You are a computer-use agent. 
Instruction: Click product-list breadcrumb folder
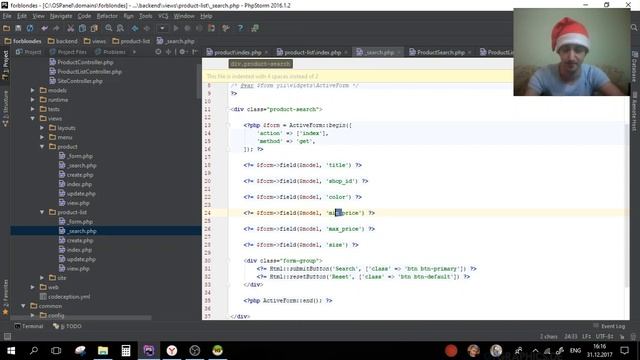[131, 41]
